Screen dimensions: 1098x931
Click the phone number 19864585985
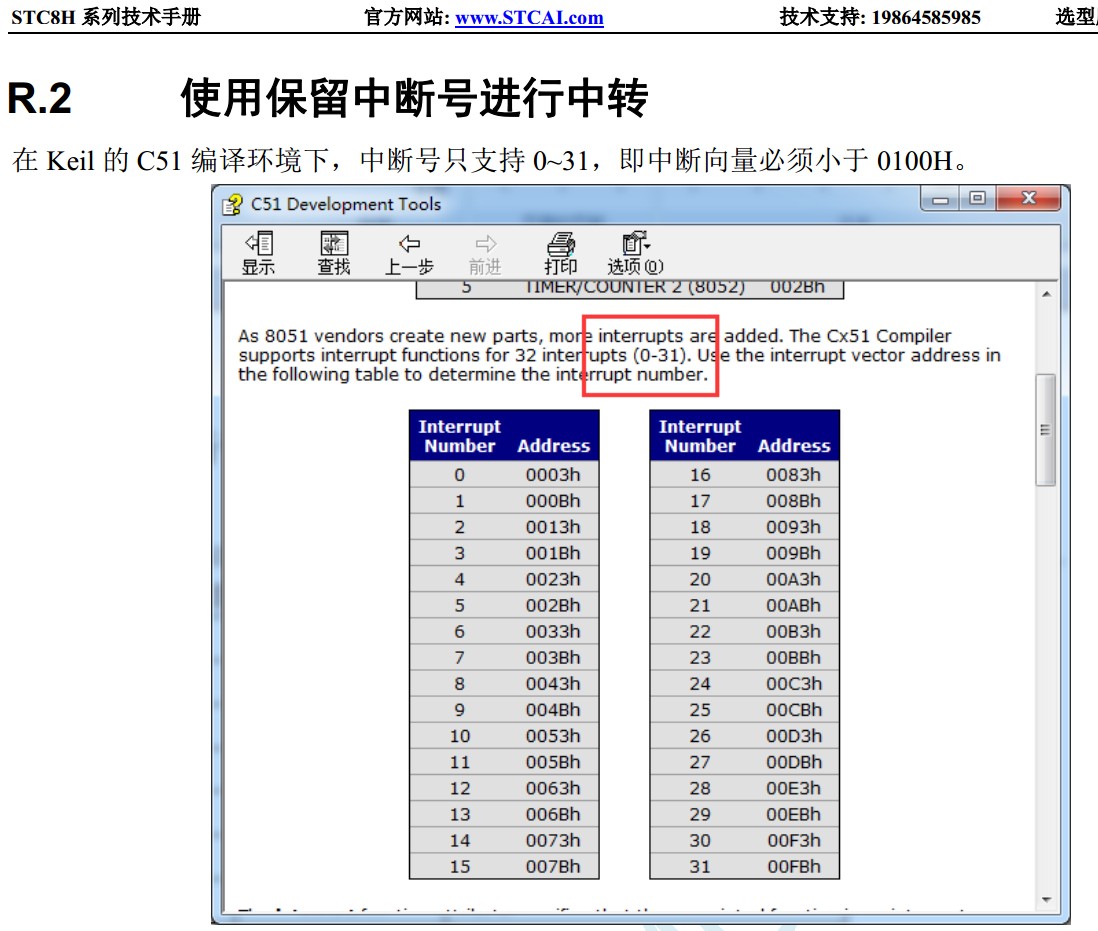coord(926,18)
